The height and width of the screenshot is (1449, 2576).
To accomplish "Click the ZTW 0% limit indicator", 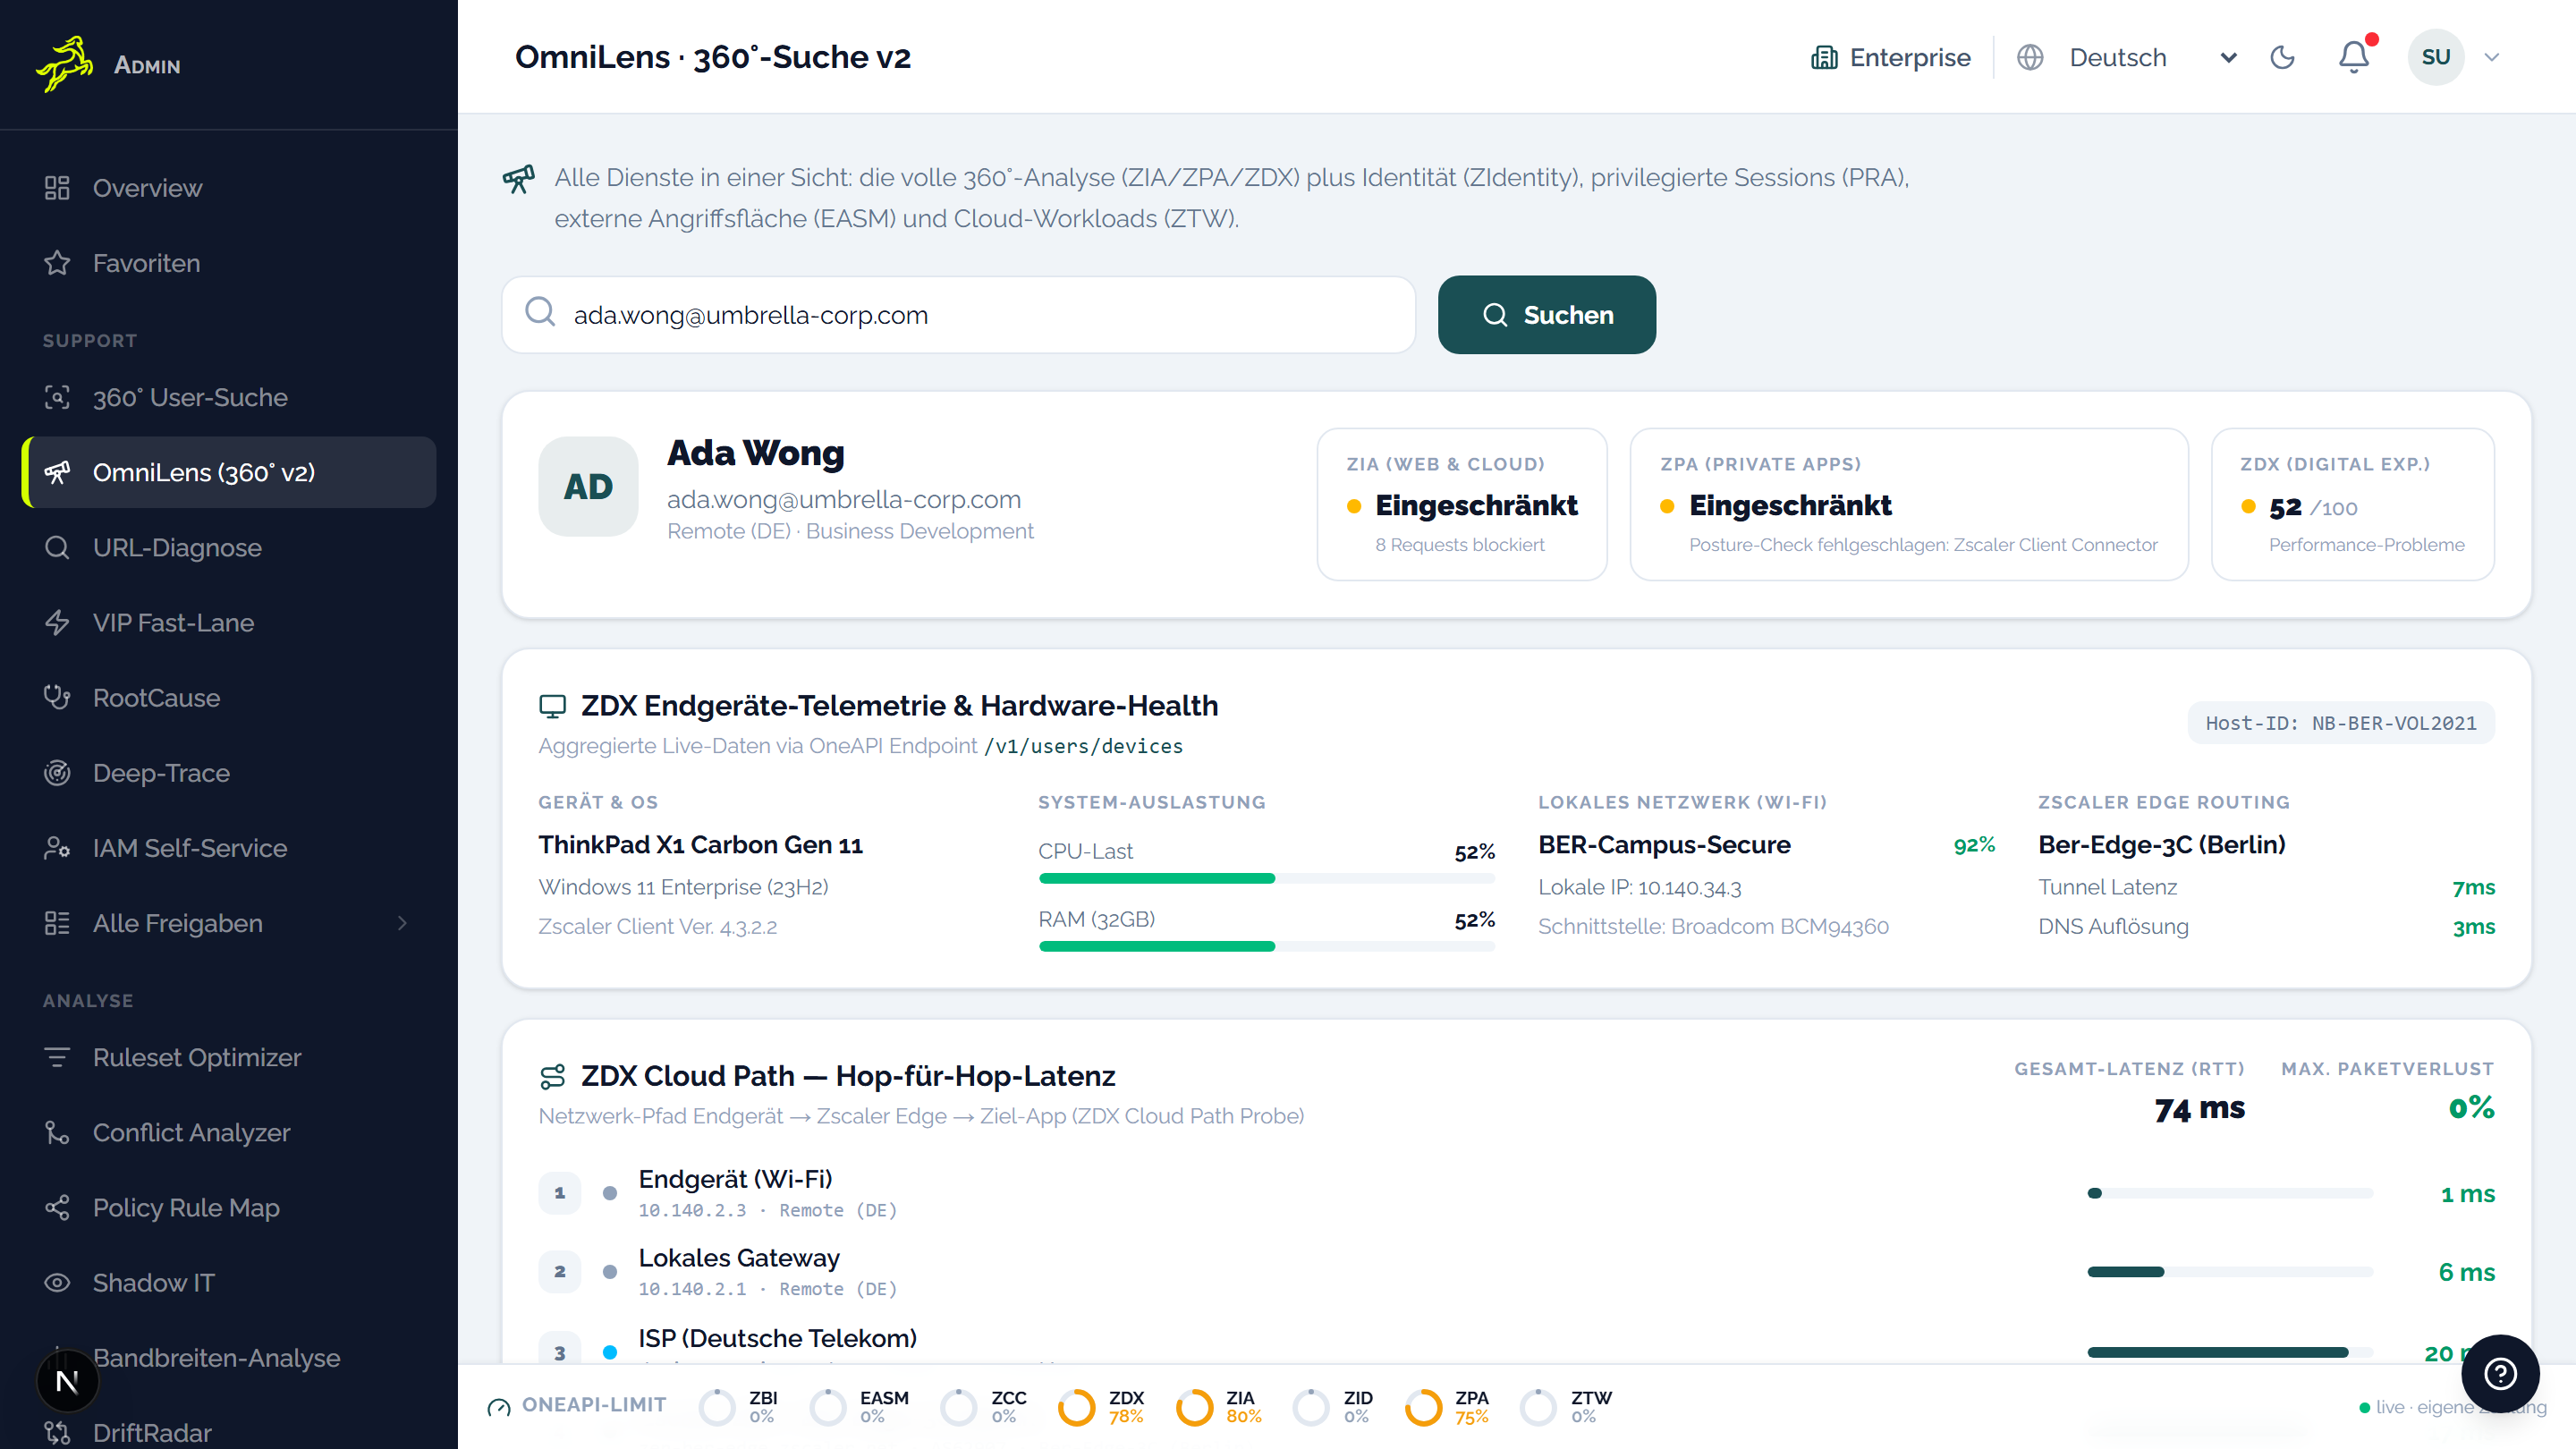I will pyautogui.click(x=1566, y=1407).
